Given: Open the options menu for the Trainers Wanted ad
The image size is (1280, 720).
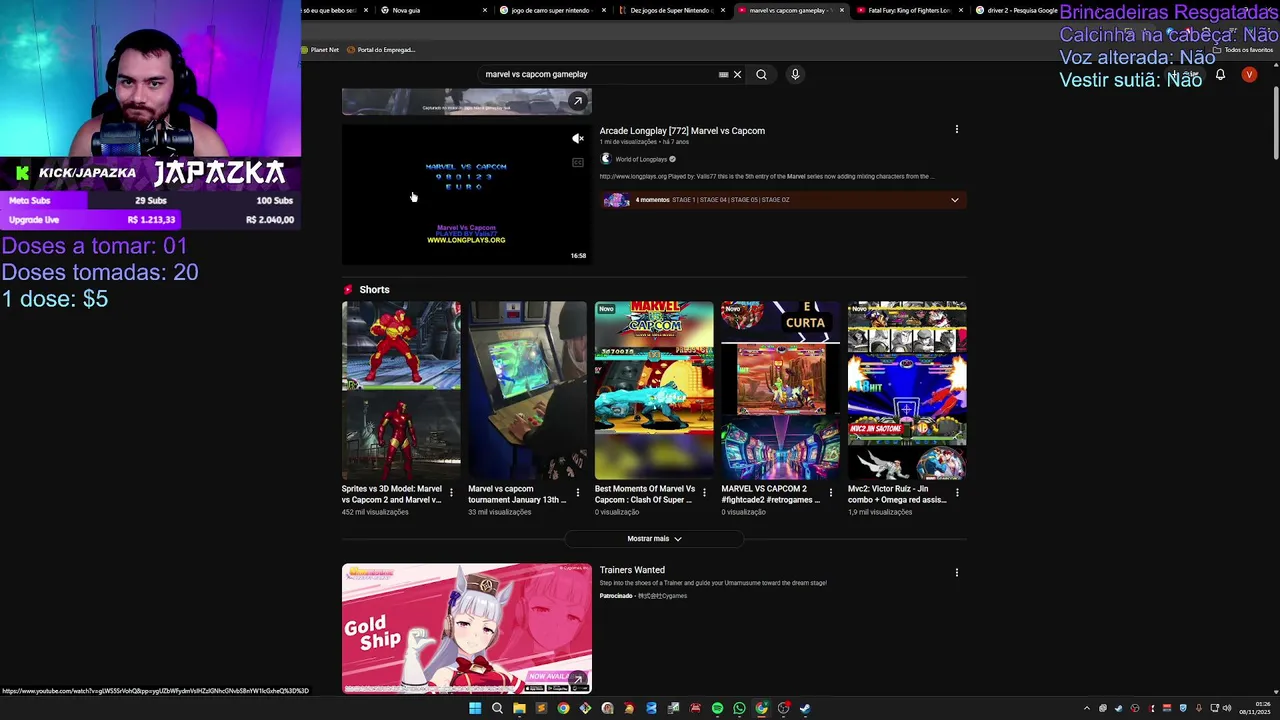Looking at the screenshot, I should [956, 573].
